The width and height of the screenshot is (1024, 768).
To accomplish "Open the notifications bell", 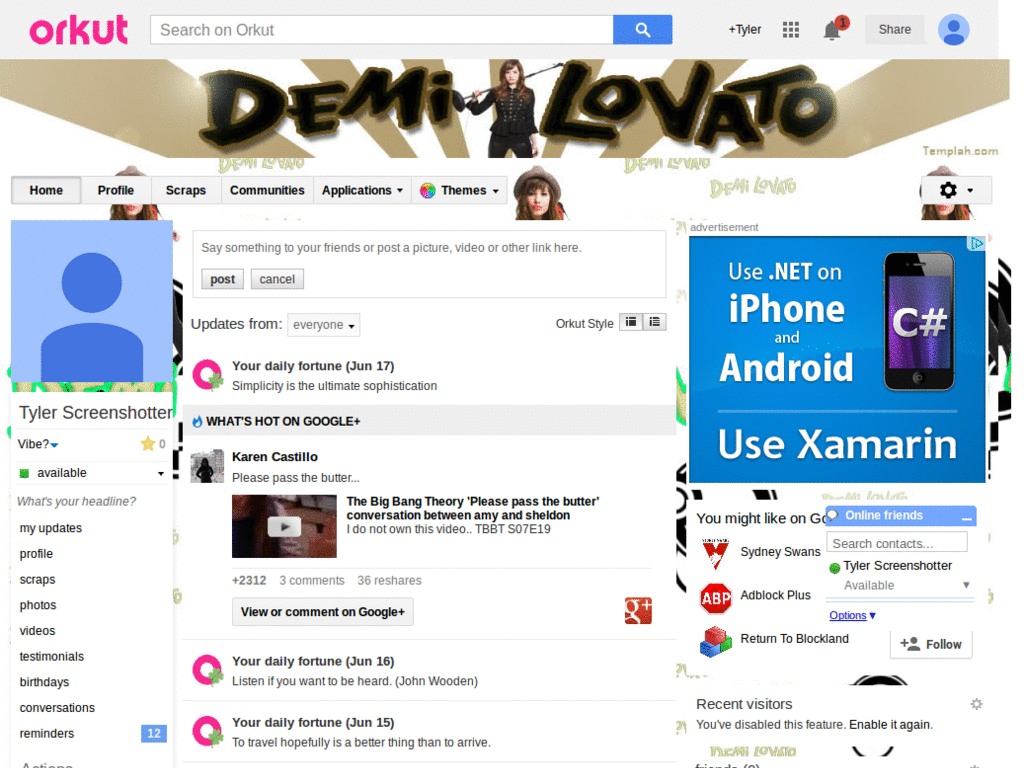I will (831, 30).
